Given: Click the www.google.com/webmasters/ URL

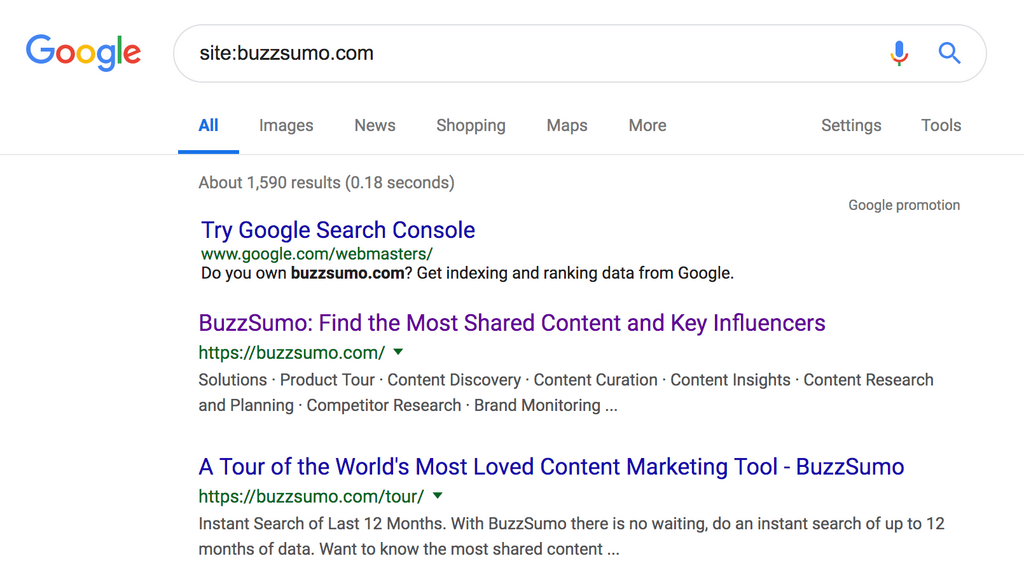Looking at the screenshot, I should pos(317,254).
